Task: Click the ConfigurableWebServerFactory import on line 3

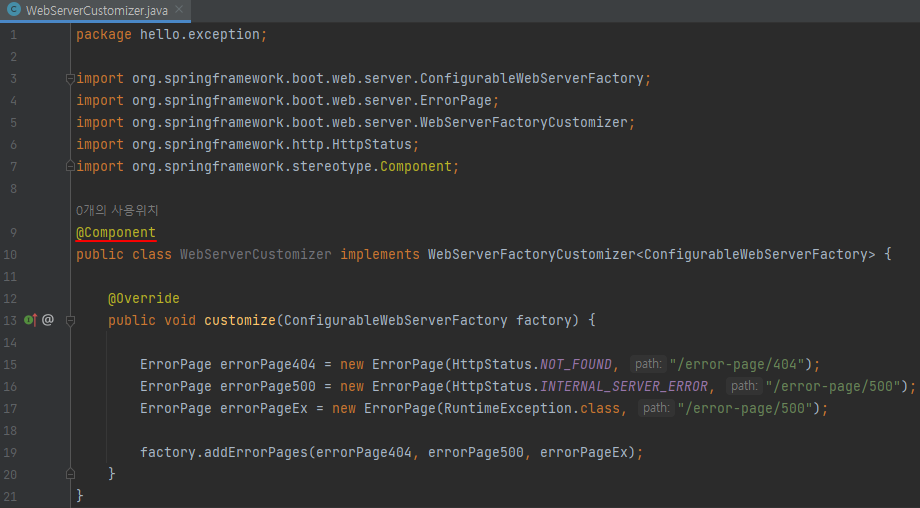Action: (363, 79)
